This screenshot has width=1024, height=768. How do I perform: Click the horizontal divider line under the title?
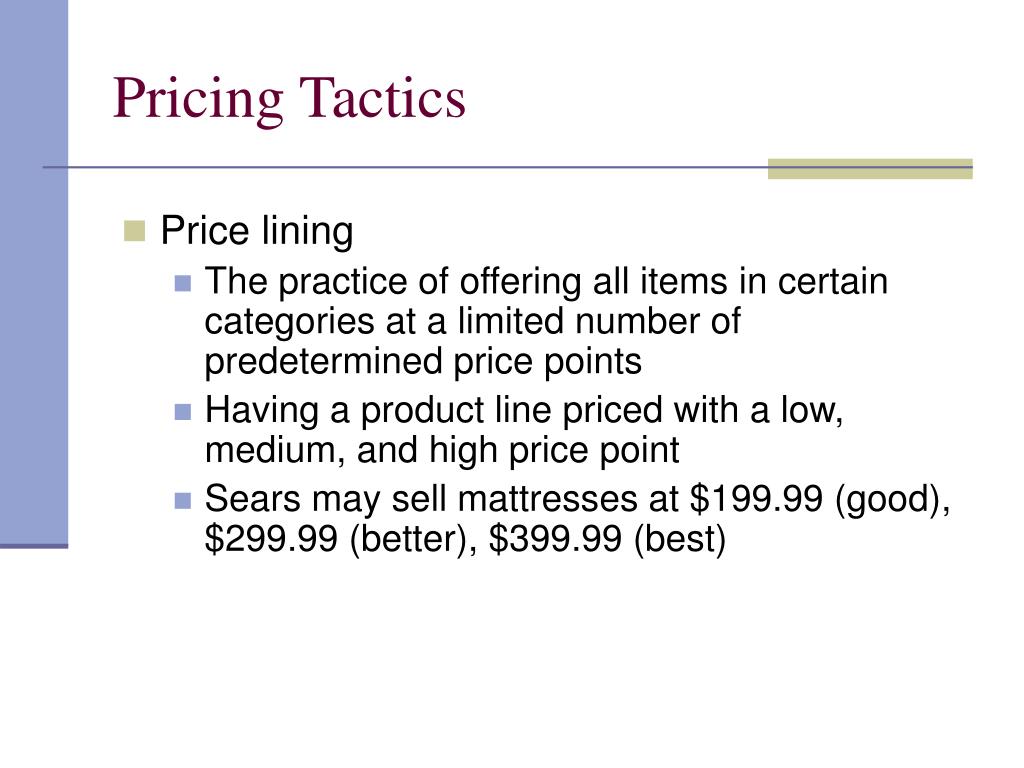[x=405, y=168]
